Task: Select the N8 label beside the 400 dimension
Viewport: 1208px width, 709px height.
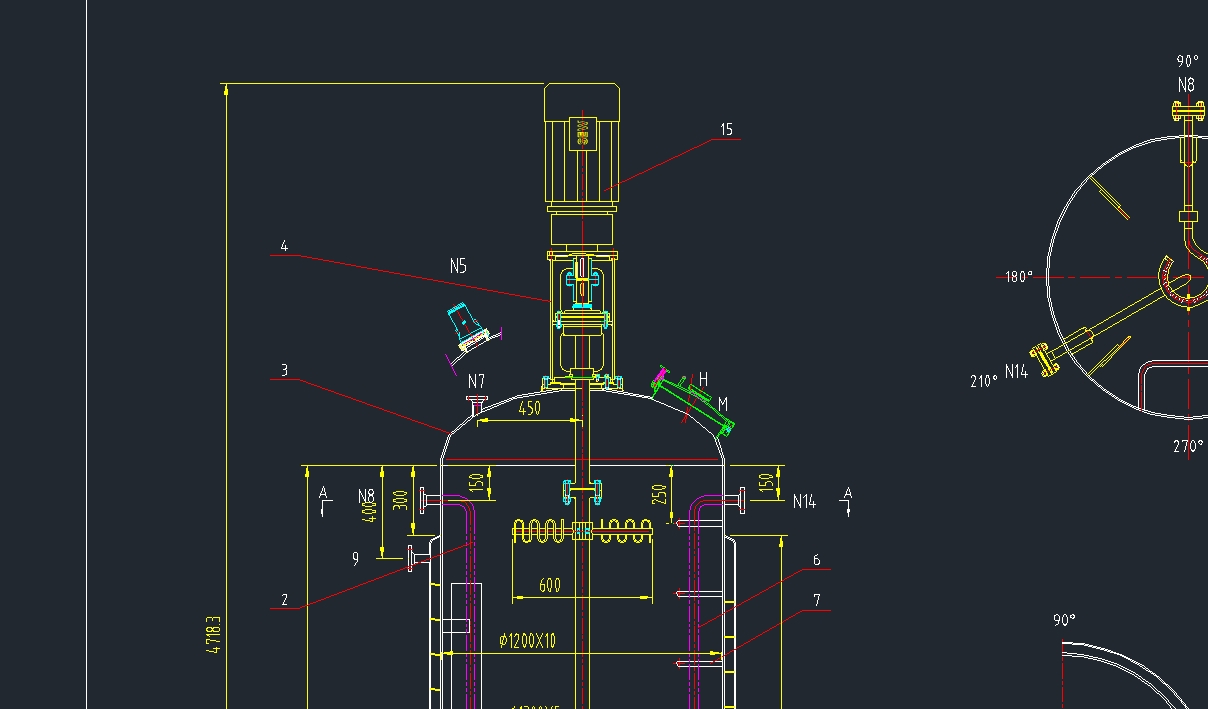Action: (x=366, y=496)
